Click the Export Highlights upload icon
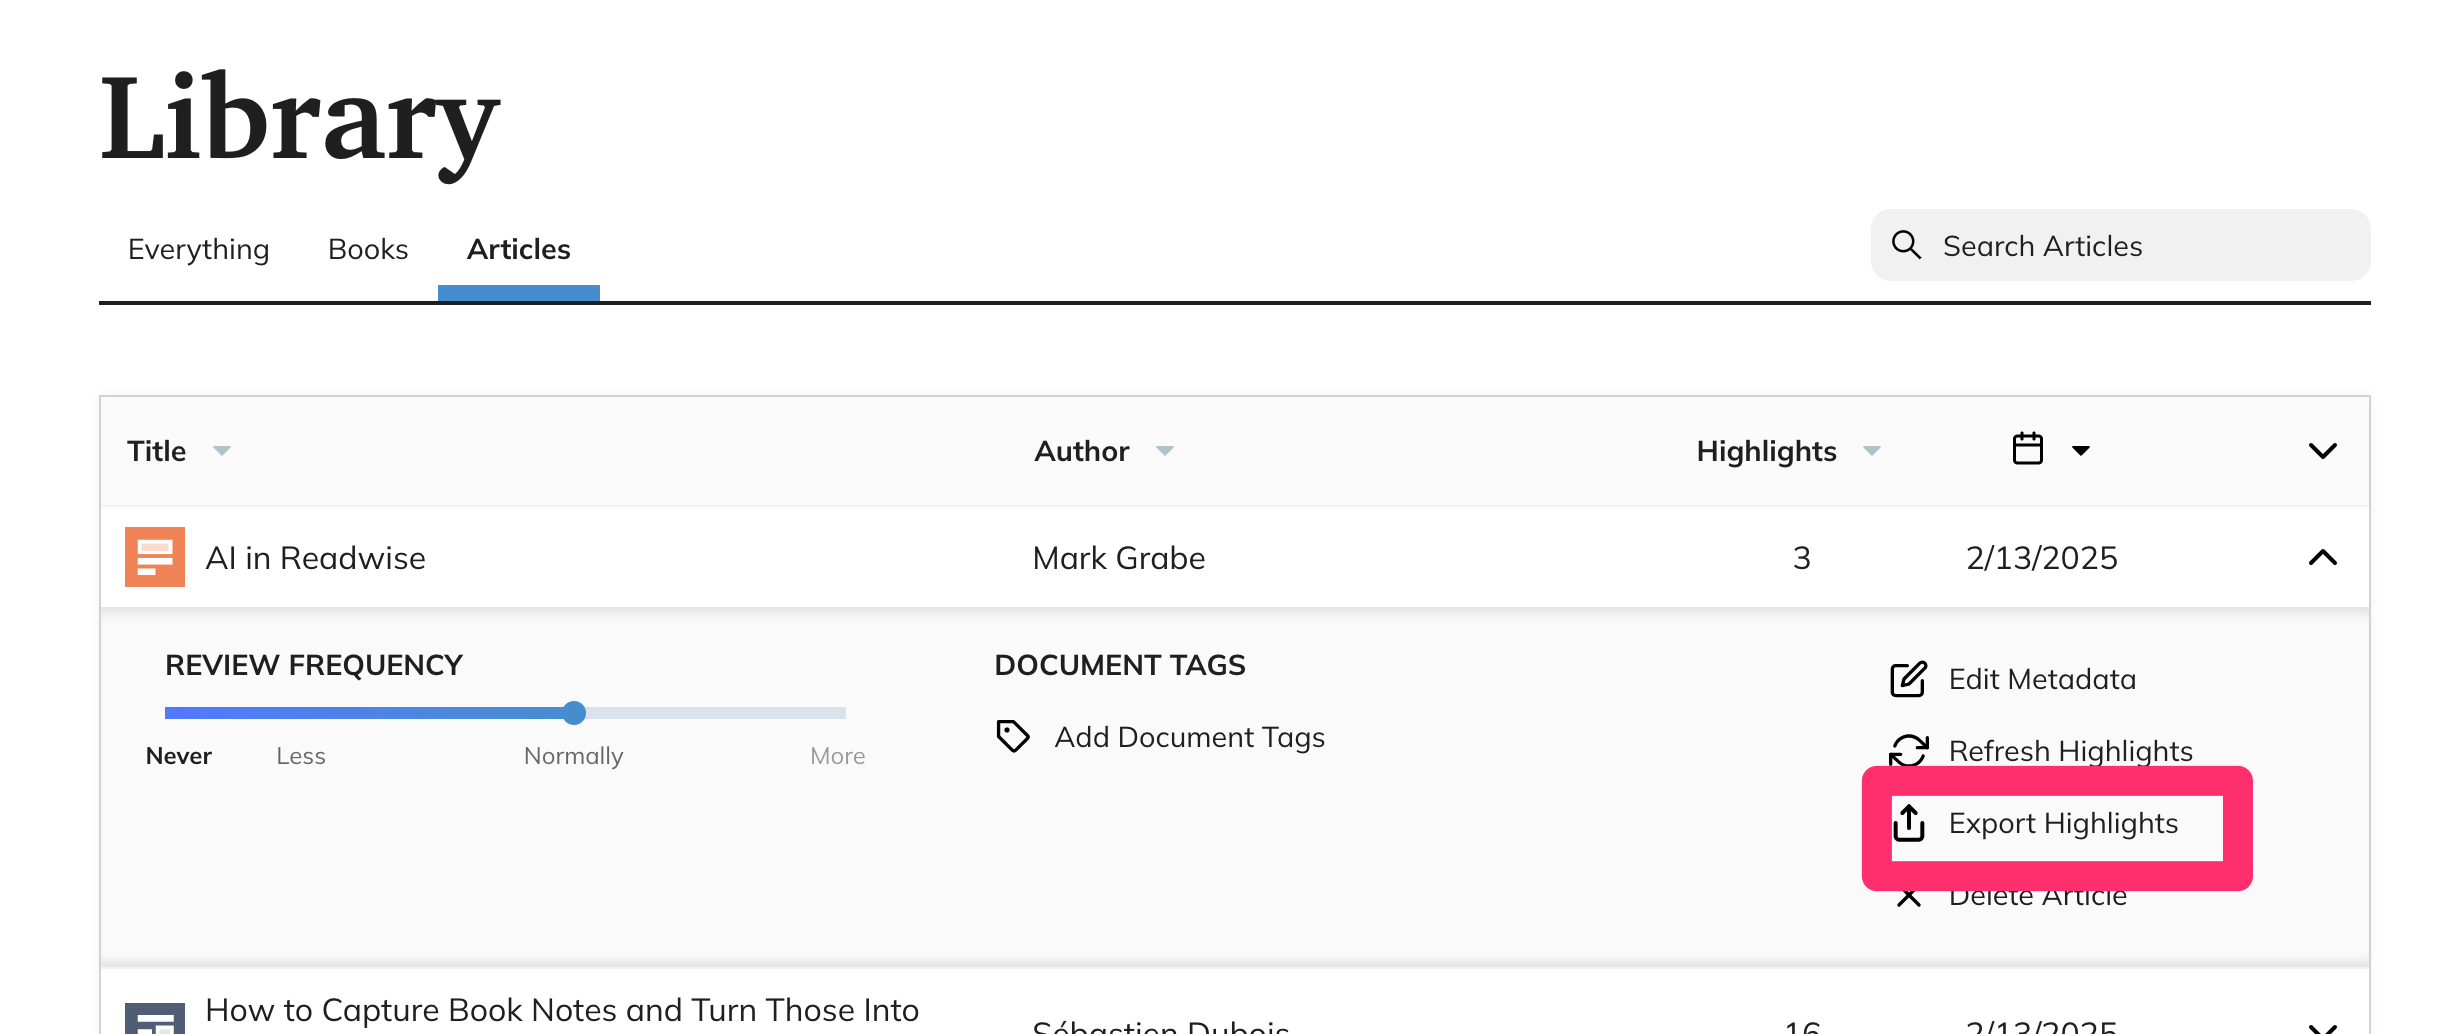Screen dimensions: 2446x1034 (x=1908, y=823)
